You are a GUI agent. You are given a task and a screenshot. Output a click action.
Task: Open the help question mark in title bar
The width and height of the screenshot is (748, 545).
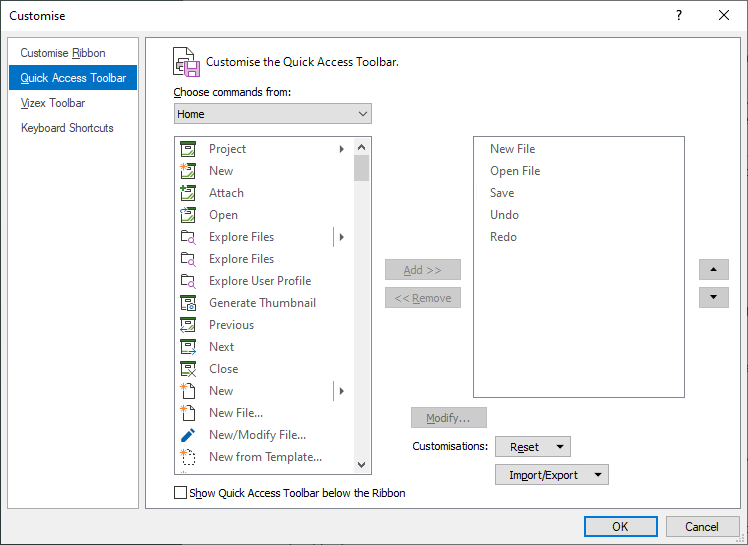point(679,15)
